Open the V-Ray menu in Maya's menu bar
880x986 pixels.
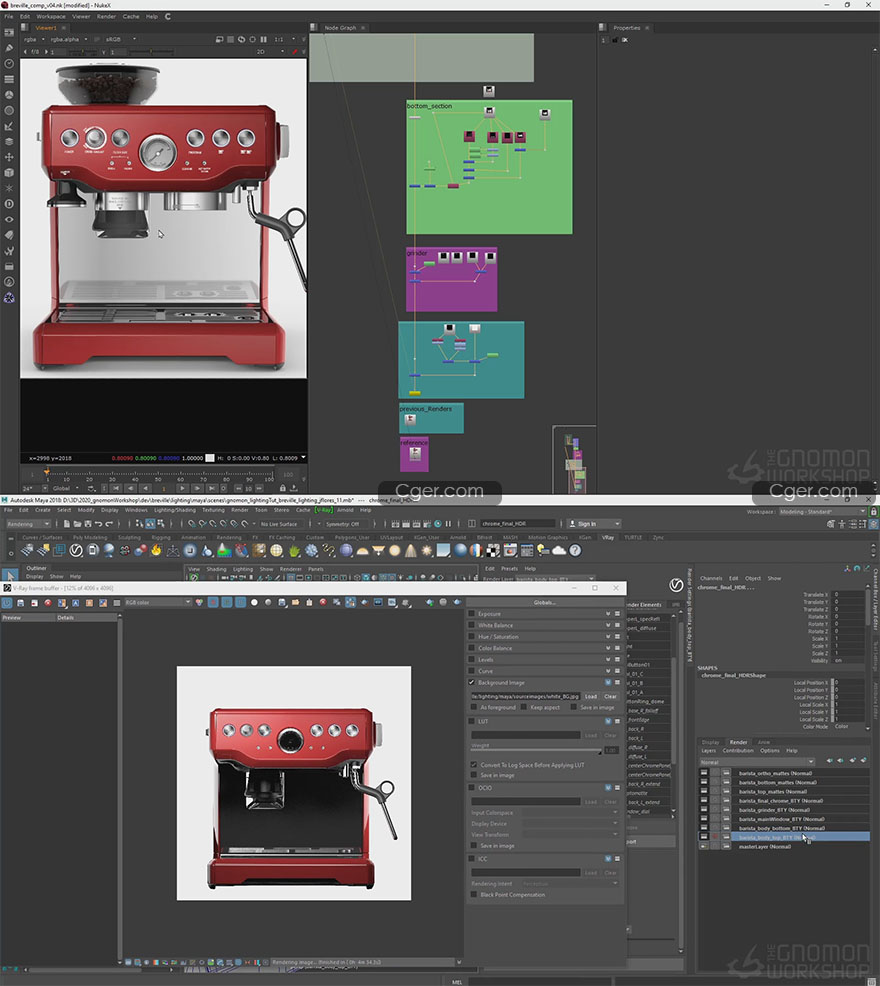[x=324, y=510]
